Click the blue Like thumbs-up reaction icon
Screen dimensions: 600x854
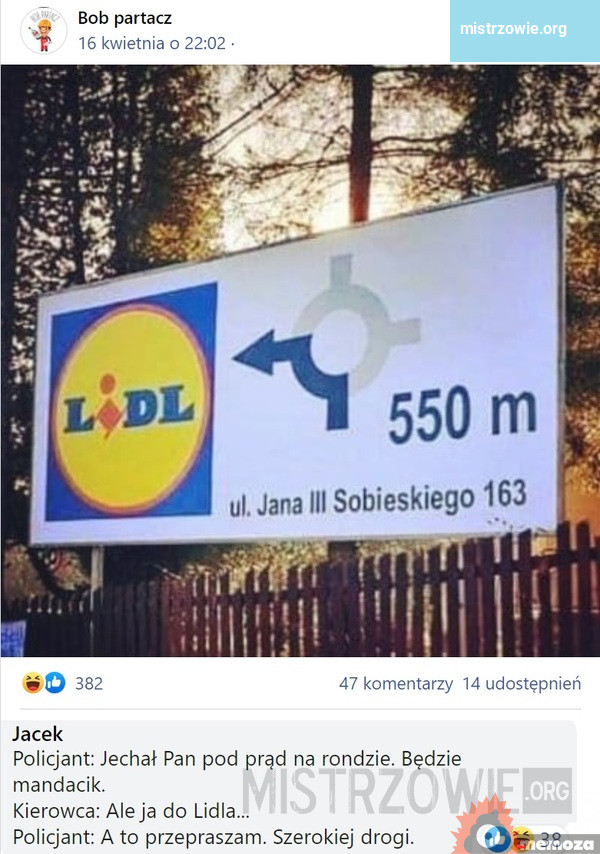pyautogui.click(x=54, y=682)
